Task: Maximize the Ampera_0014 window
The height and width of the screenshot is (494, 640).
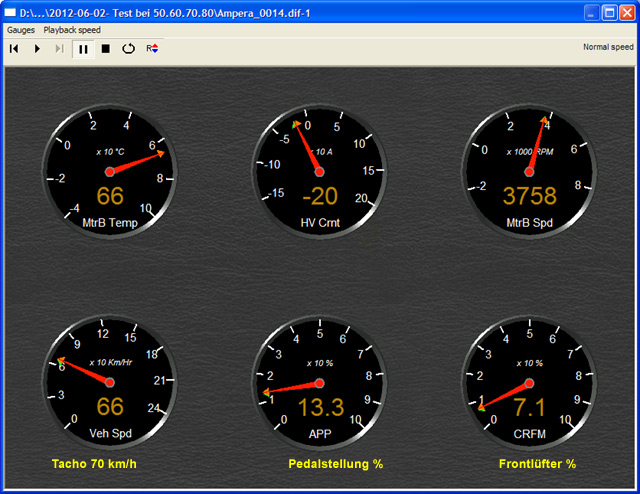Action: pos(606,11)
